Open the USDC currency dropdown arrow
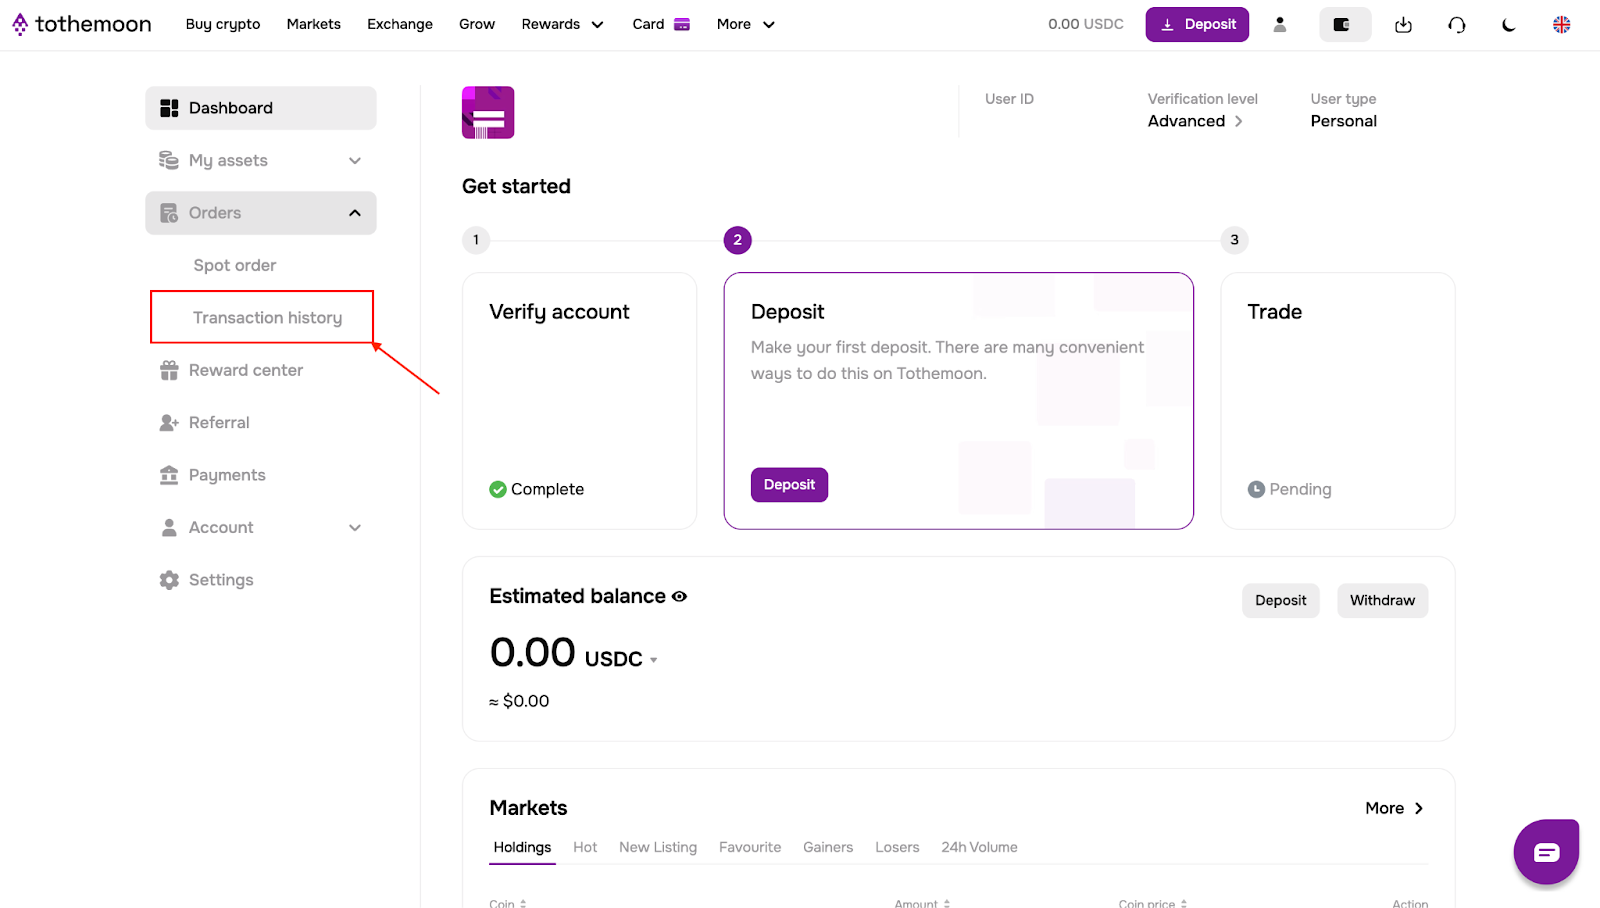This screenshot has width=1600, height=908. (654, 660)
